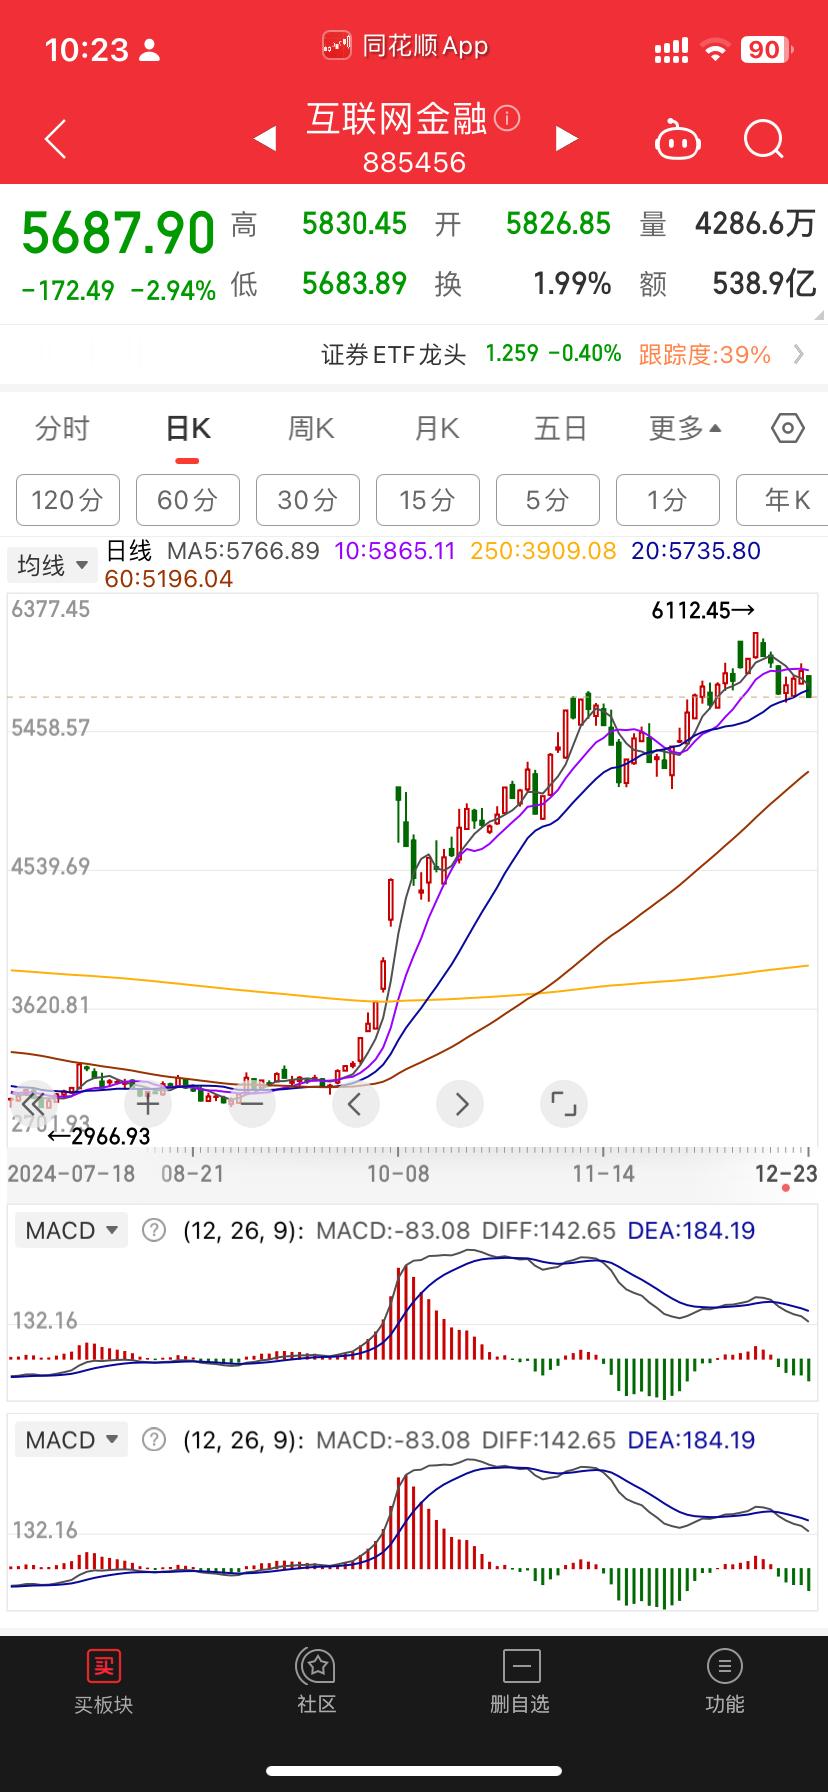Open chart settings hexagon icon
828x1792 pixels.
coord(788,428)
